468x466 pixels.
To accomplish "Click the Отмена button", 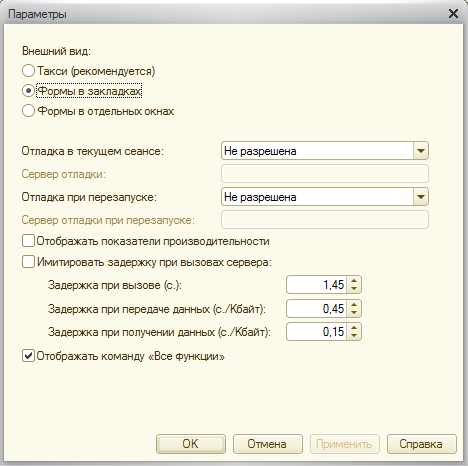I will coord(268,444).
